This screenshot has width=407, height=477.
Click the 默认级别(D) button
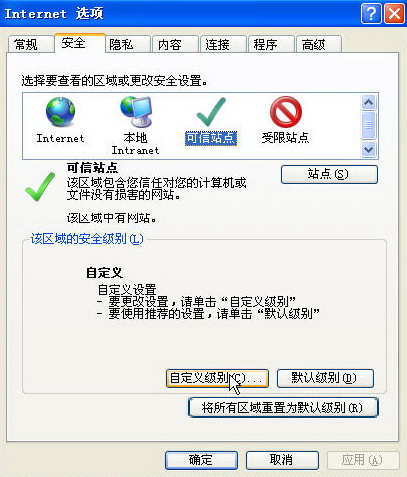[x=325, y=378]
